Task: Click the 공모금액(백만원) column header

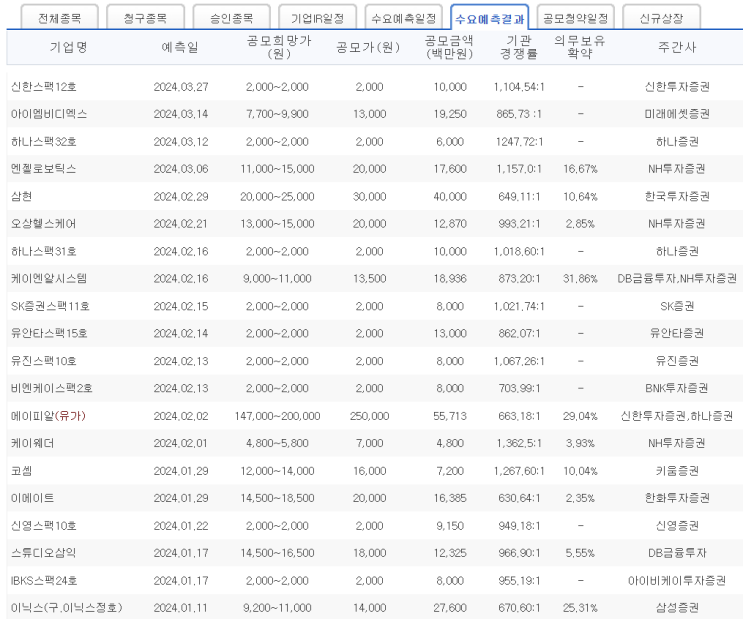Action: point(450,47)
